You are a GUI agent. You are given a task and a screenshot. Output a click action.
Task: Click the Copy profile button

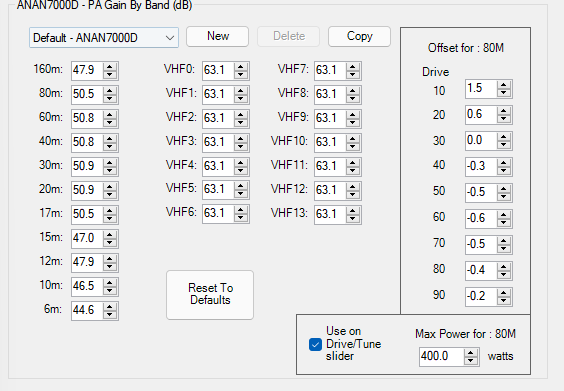tap(359, 36)
